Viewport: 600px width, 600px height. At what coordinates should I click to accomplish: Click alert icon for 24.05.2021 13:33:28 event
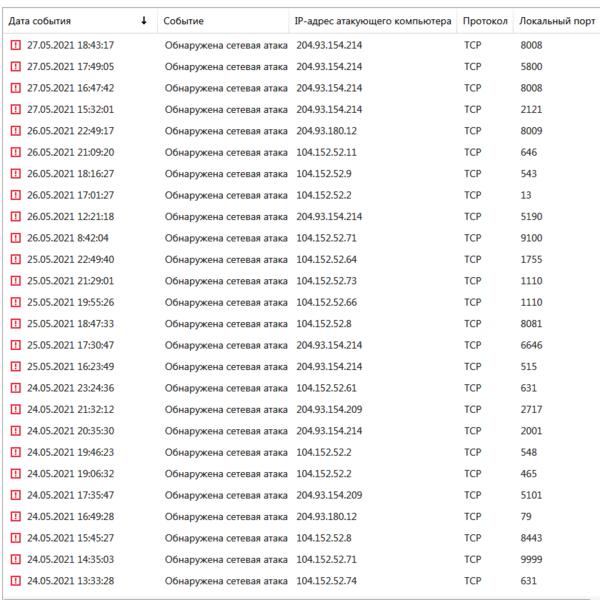pyautogui.click(x=15, y=581)
